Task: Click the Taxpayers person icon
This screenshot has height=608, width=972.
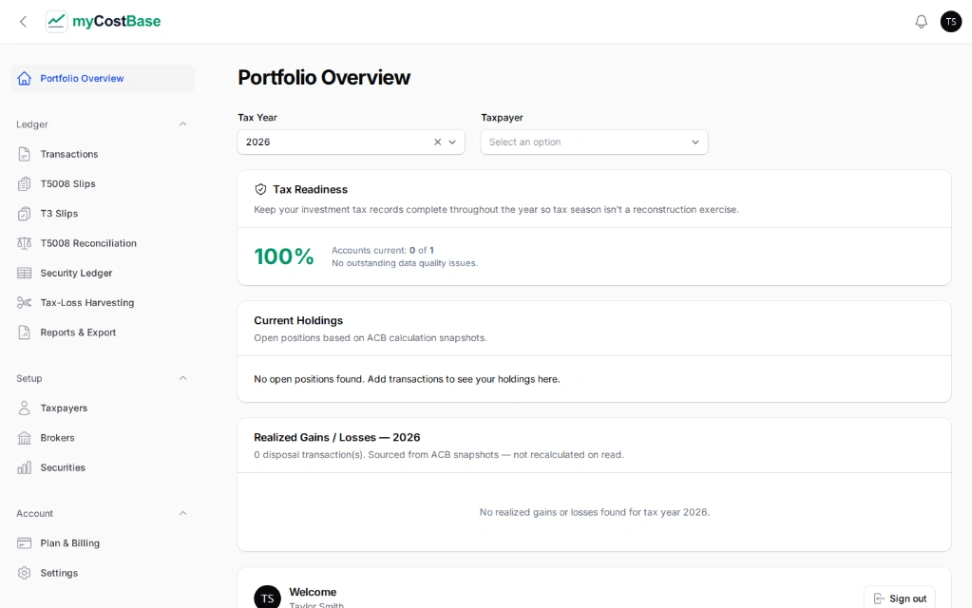Action: pos(24,408)
